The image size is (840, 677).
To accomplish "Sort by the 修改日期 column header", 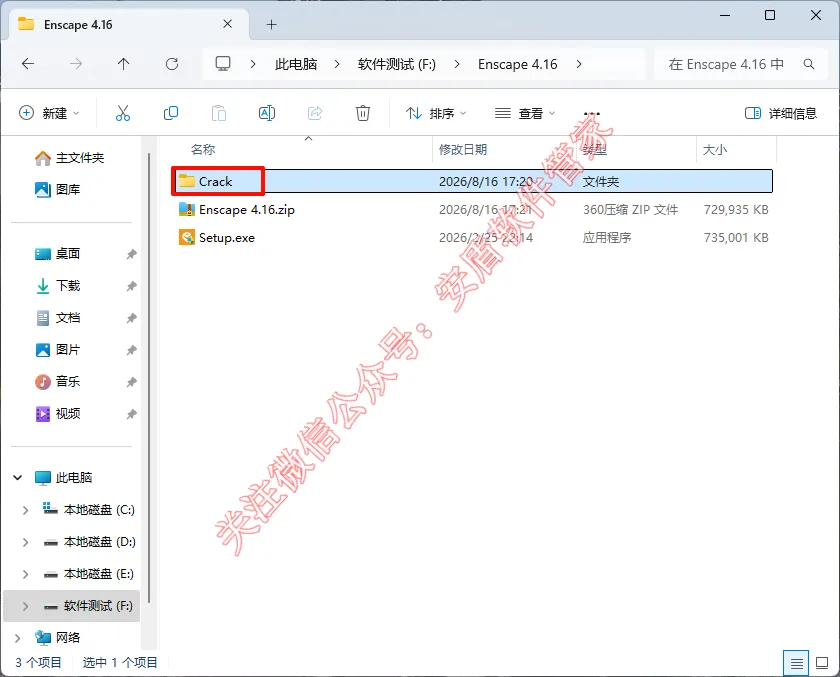I will coord(463,149).
